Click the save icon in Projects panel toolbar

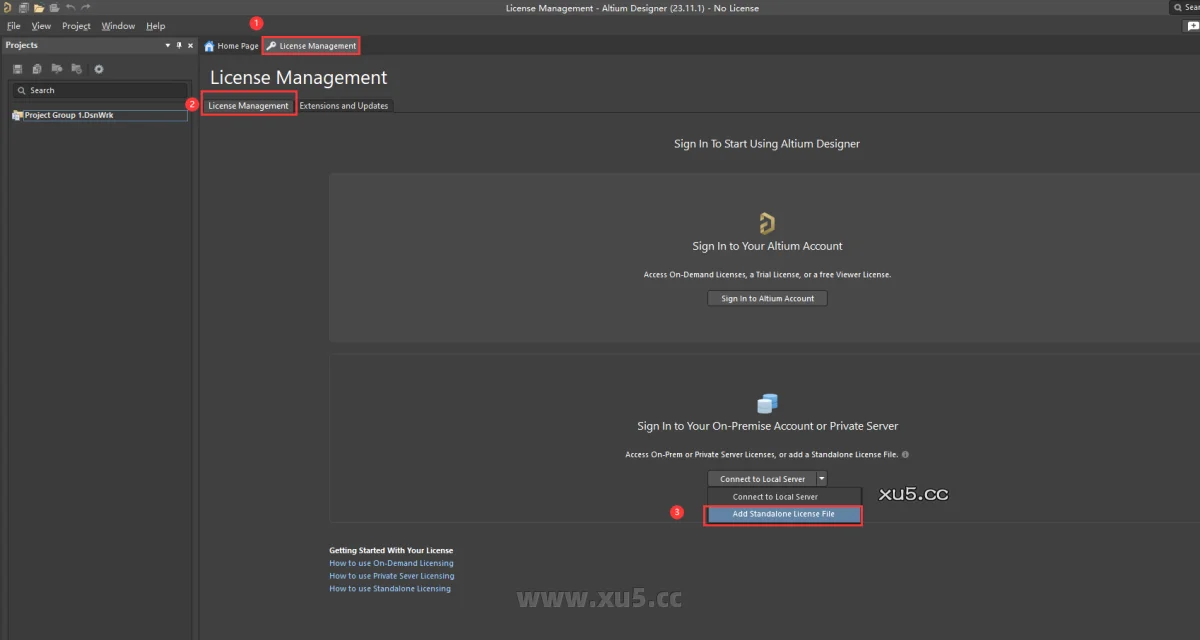pyautogui.click(x=18, y=69)
